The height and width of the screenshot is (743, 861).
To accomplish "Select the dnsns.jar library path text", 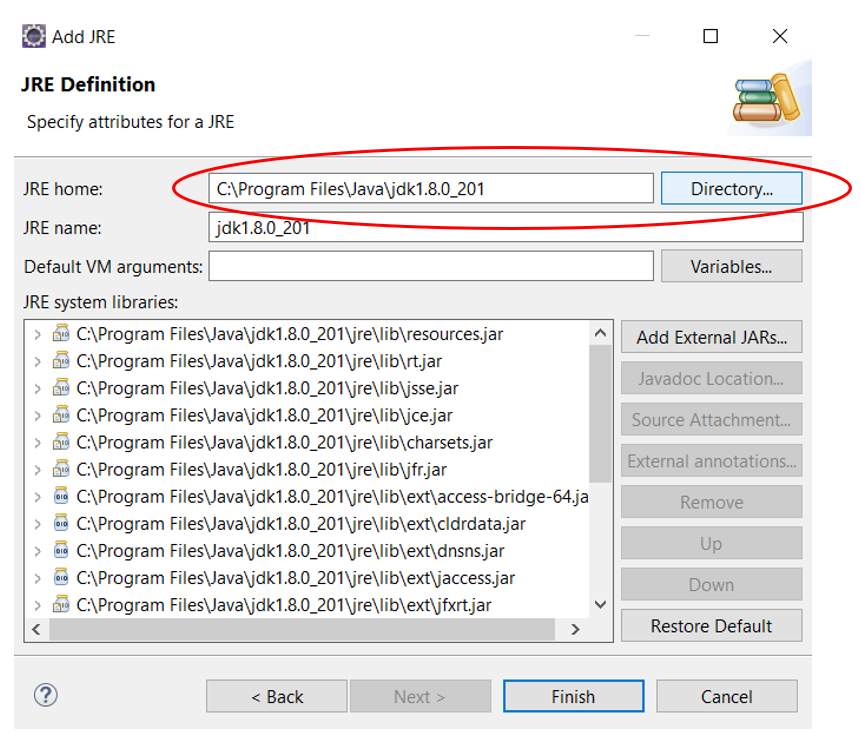I will point(290,550).
